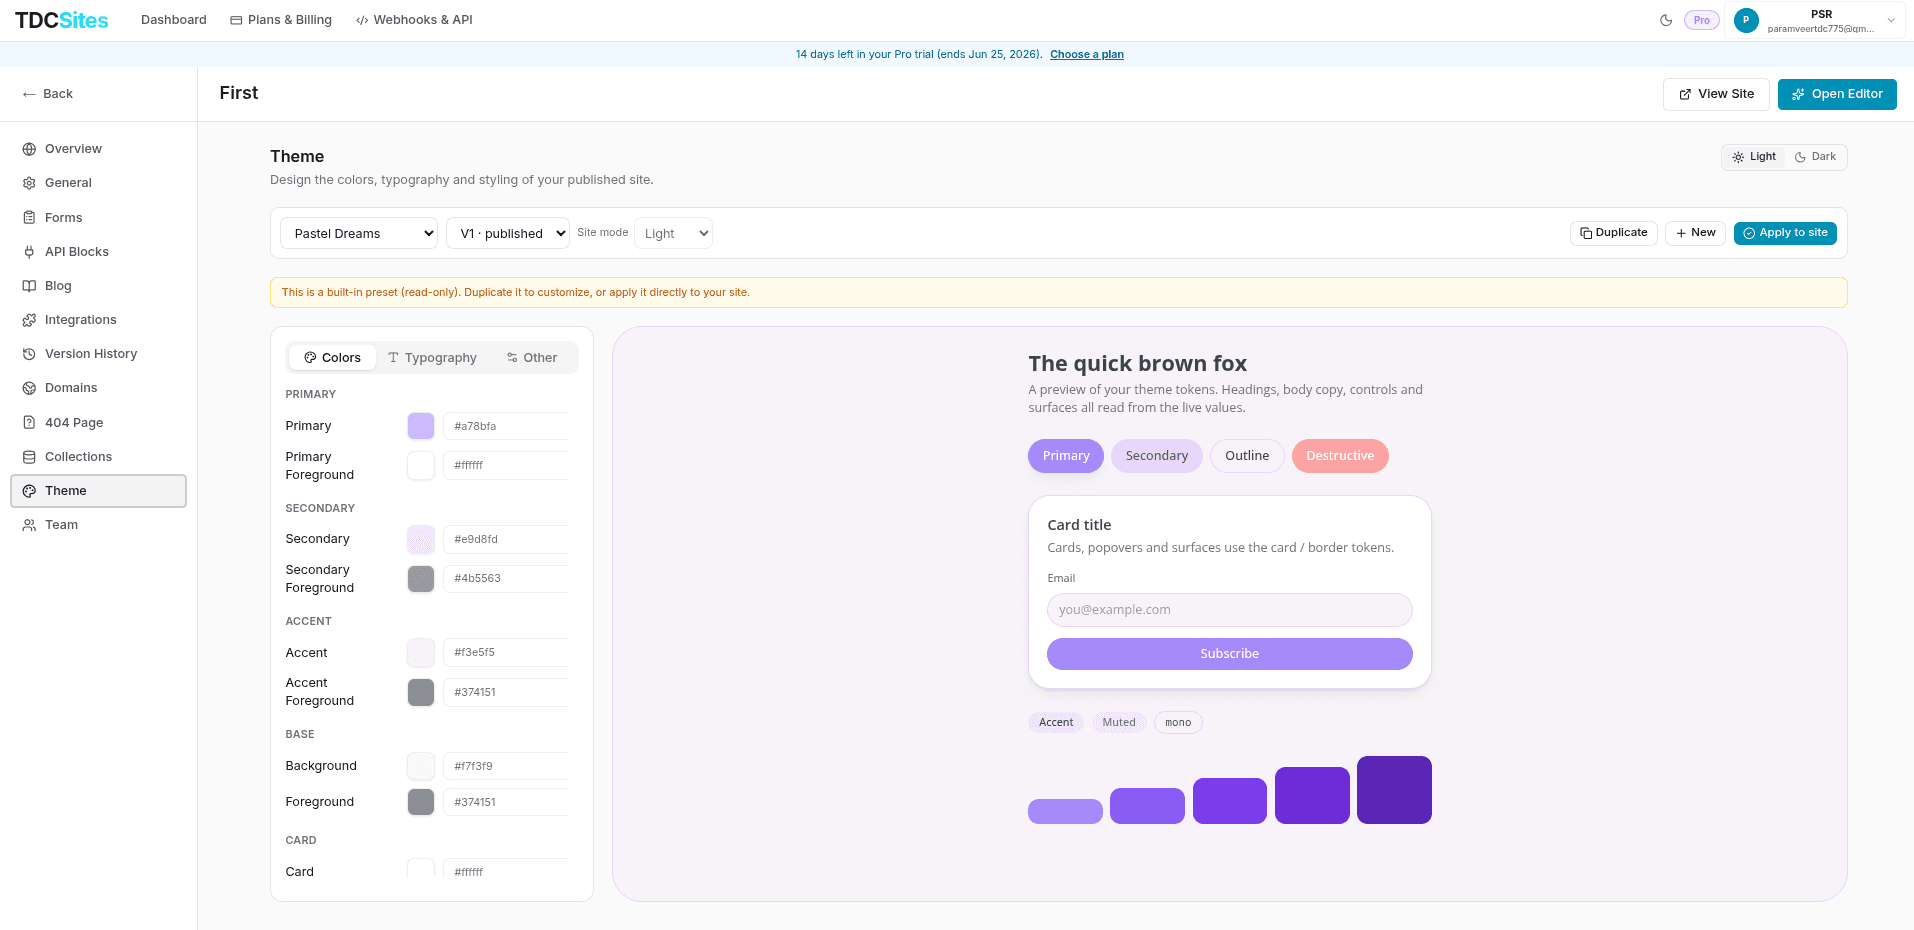
Task: Click the Blog book icon
Action: (x=29, y=286)
